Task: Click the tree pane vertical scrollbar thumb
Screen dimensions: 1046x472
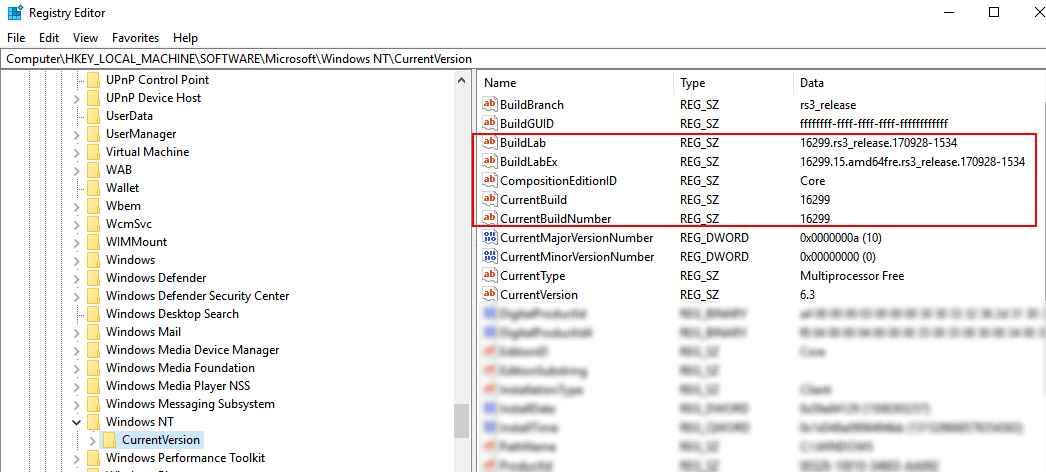Action: (x=461, y=421)
